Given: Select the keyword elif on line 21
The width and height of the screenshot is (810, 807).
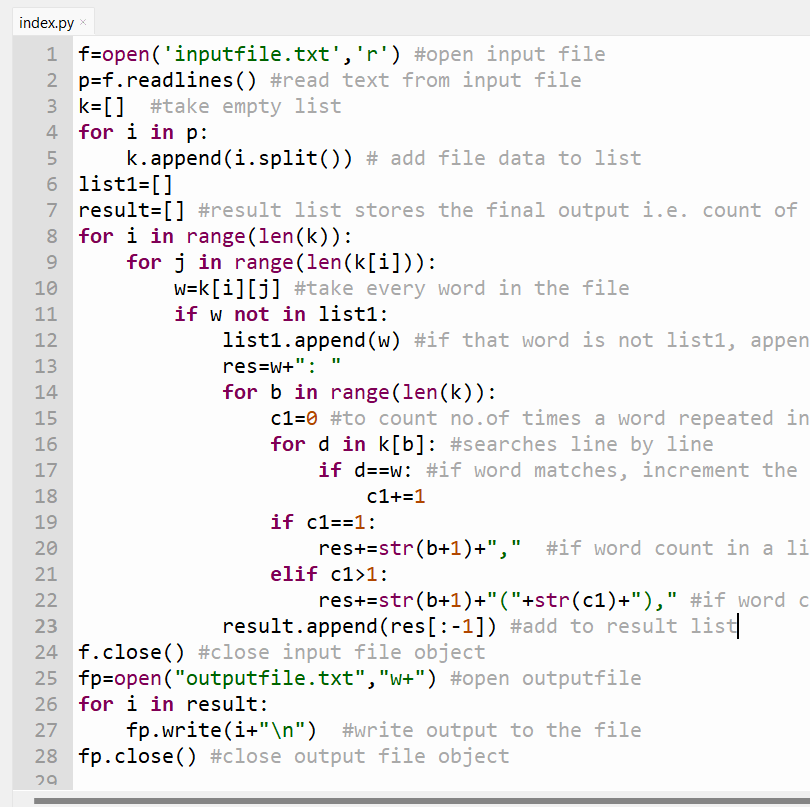Looking at the screenshot, I should pyautogui.click(x=293, y=574).
